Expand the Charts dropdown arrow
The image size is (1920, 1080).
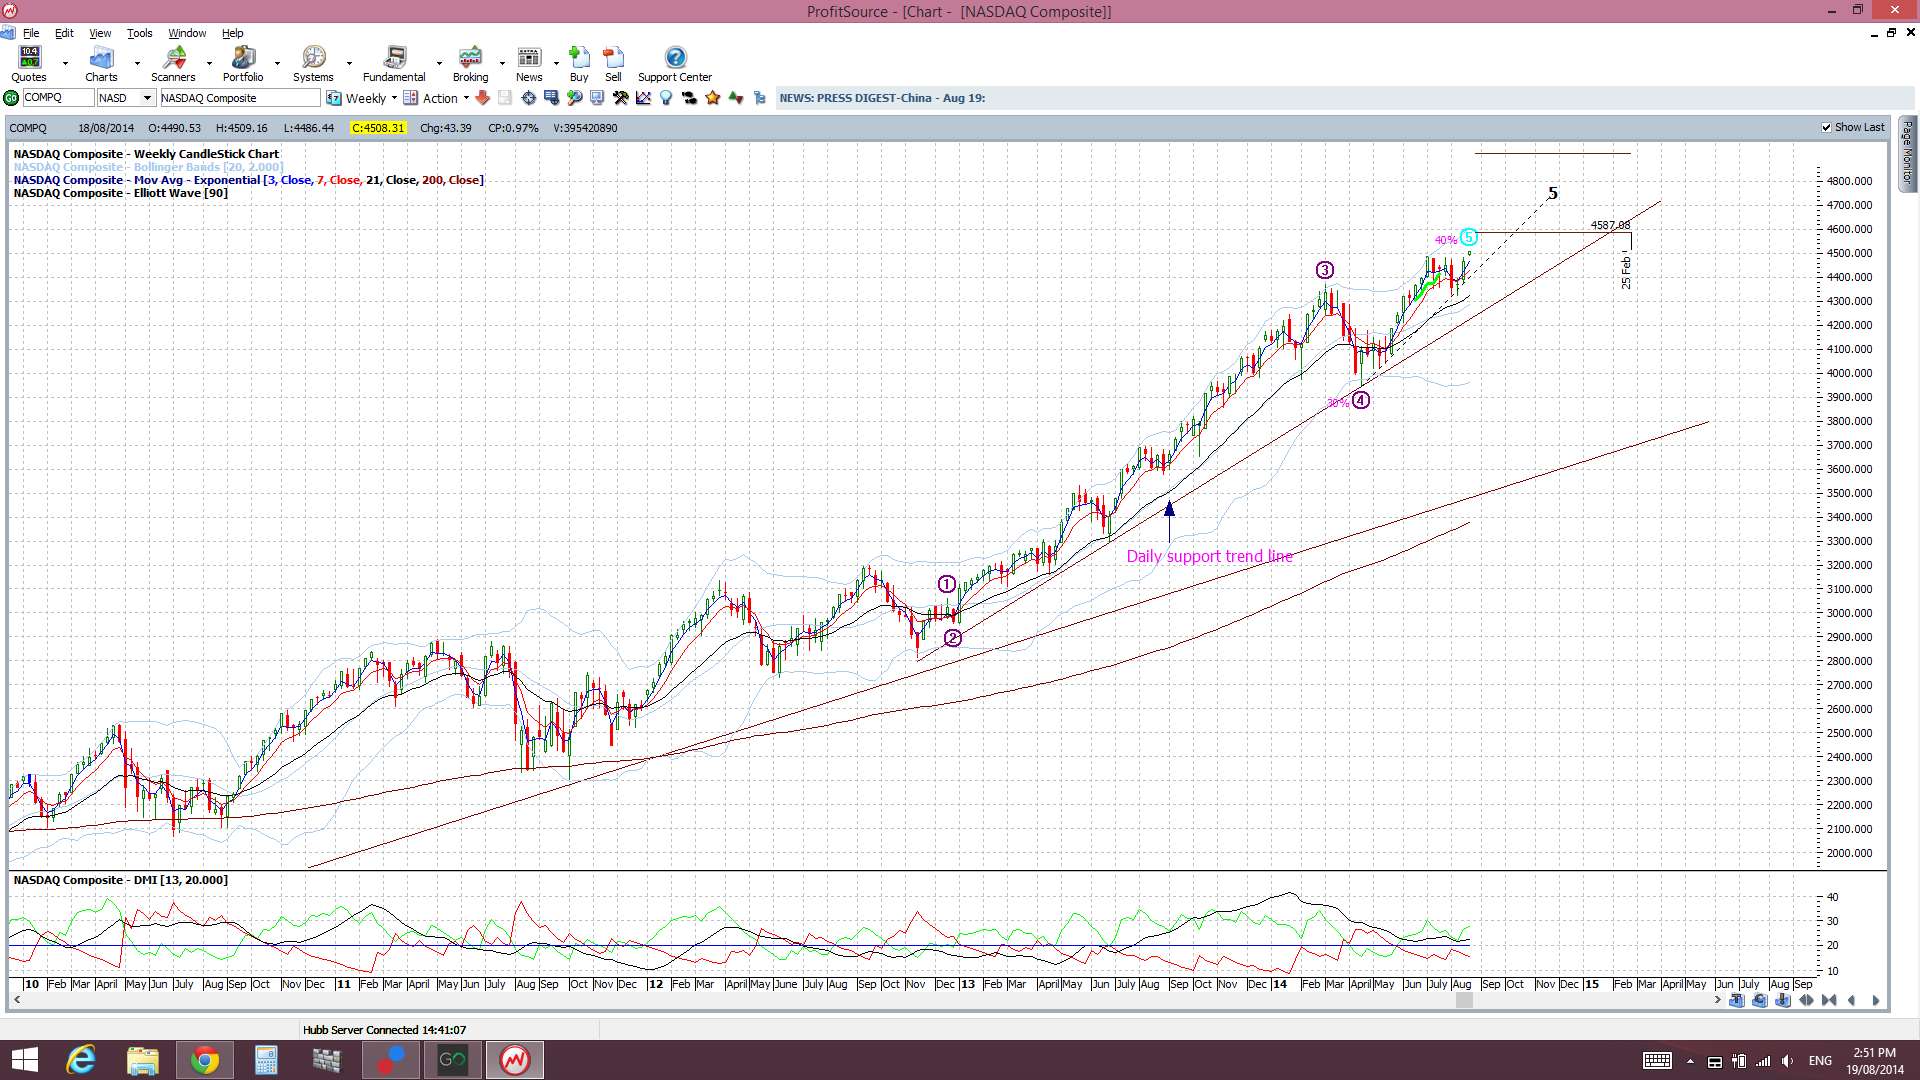click(137, 63)
